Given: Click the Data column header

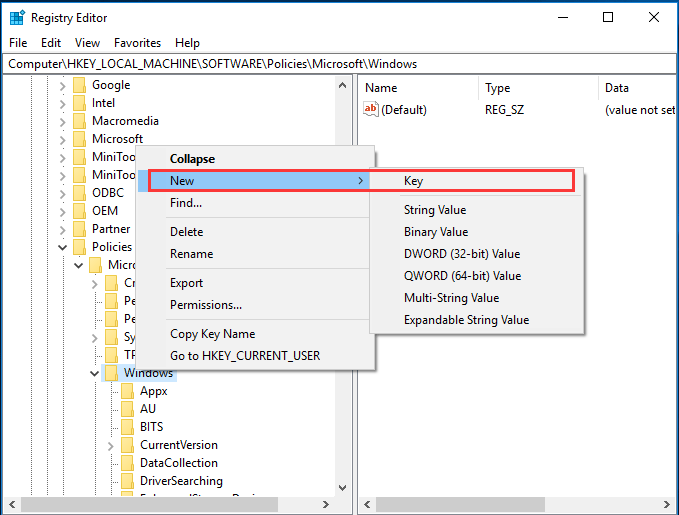Looking at the screenshot, I should 638,88.
